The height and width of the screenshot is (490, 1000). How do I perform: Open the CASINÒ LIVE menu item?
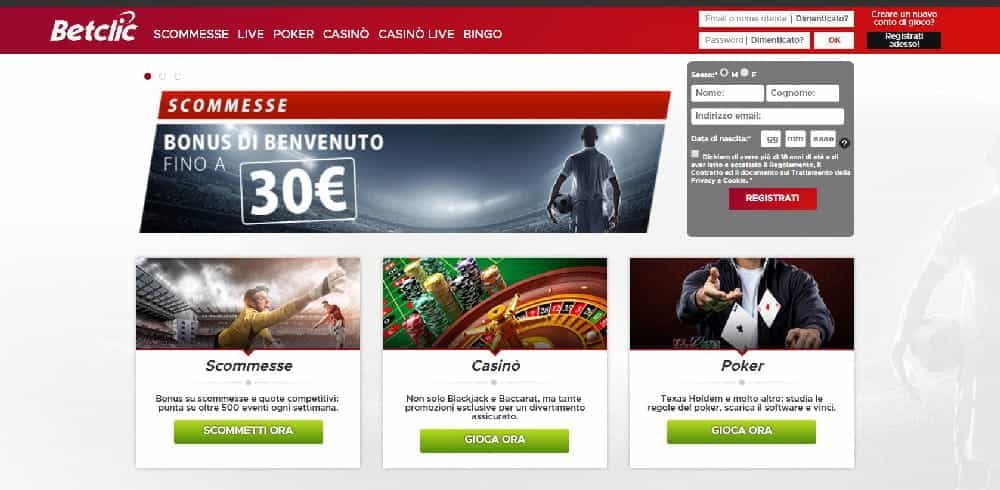coord(416,34)
